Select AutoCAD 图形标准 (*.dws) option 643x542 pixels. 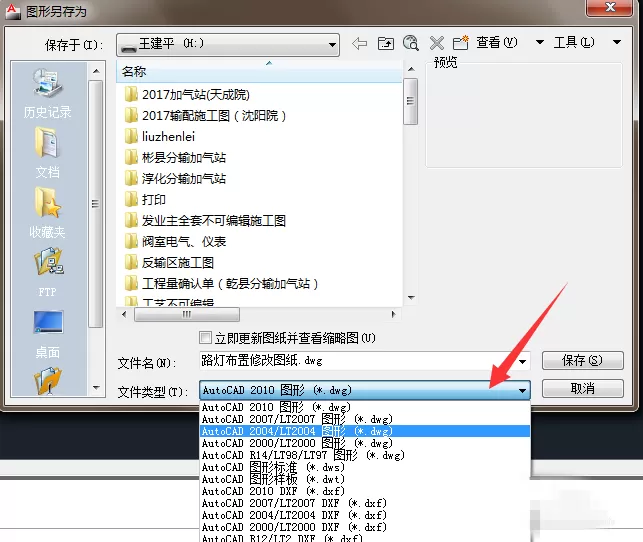(x=365, y=467)
